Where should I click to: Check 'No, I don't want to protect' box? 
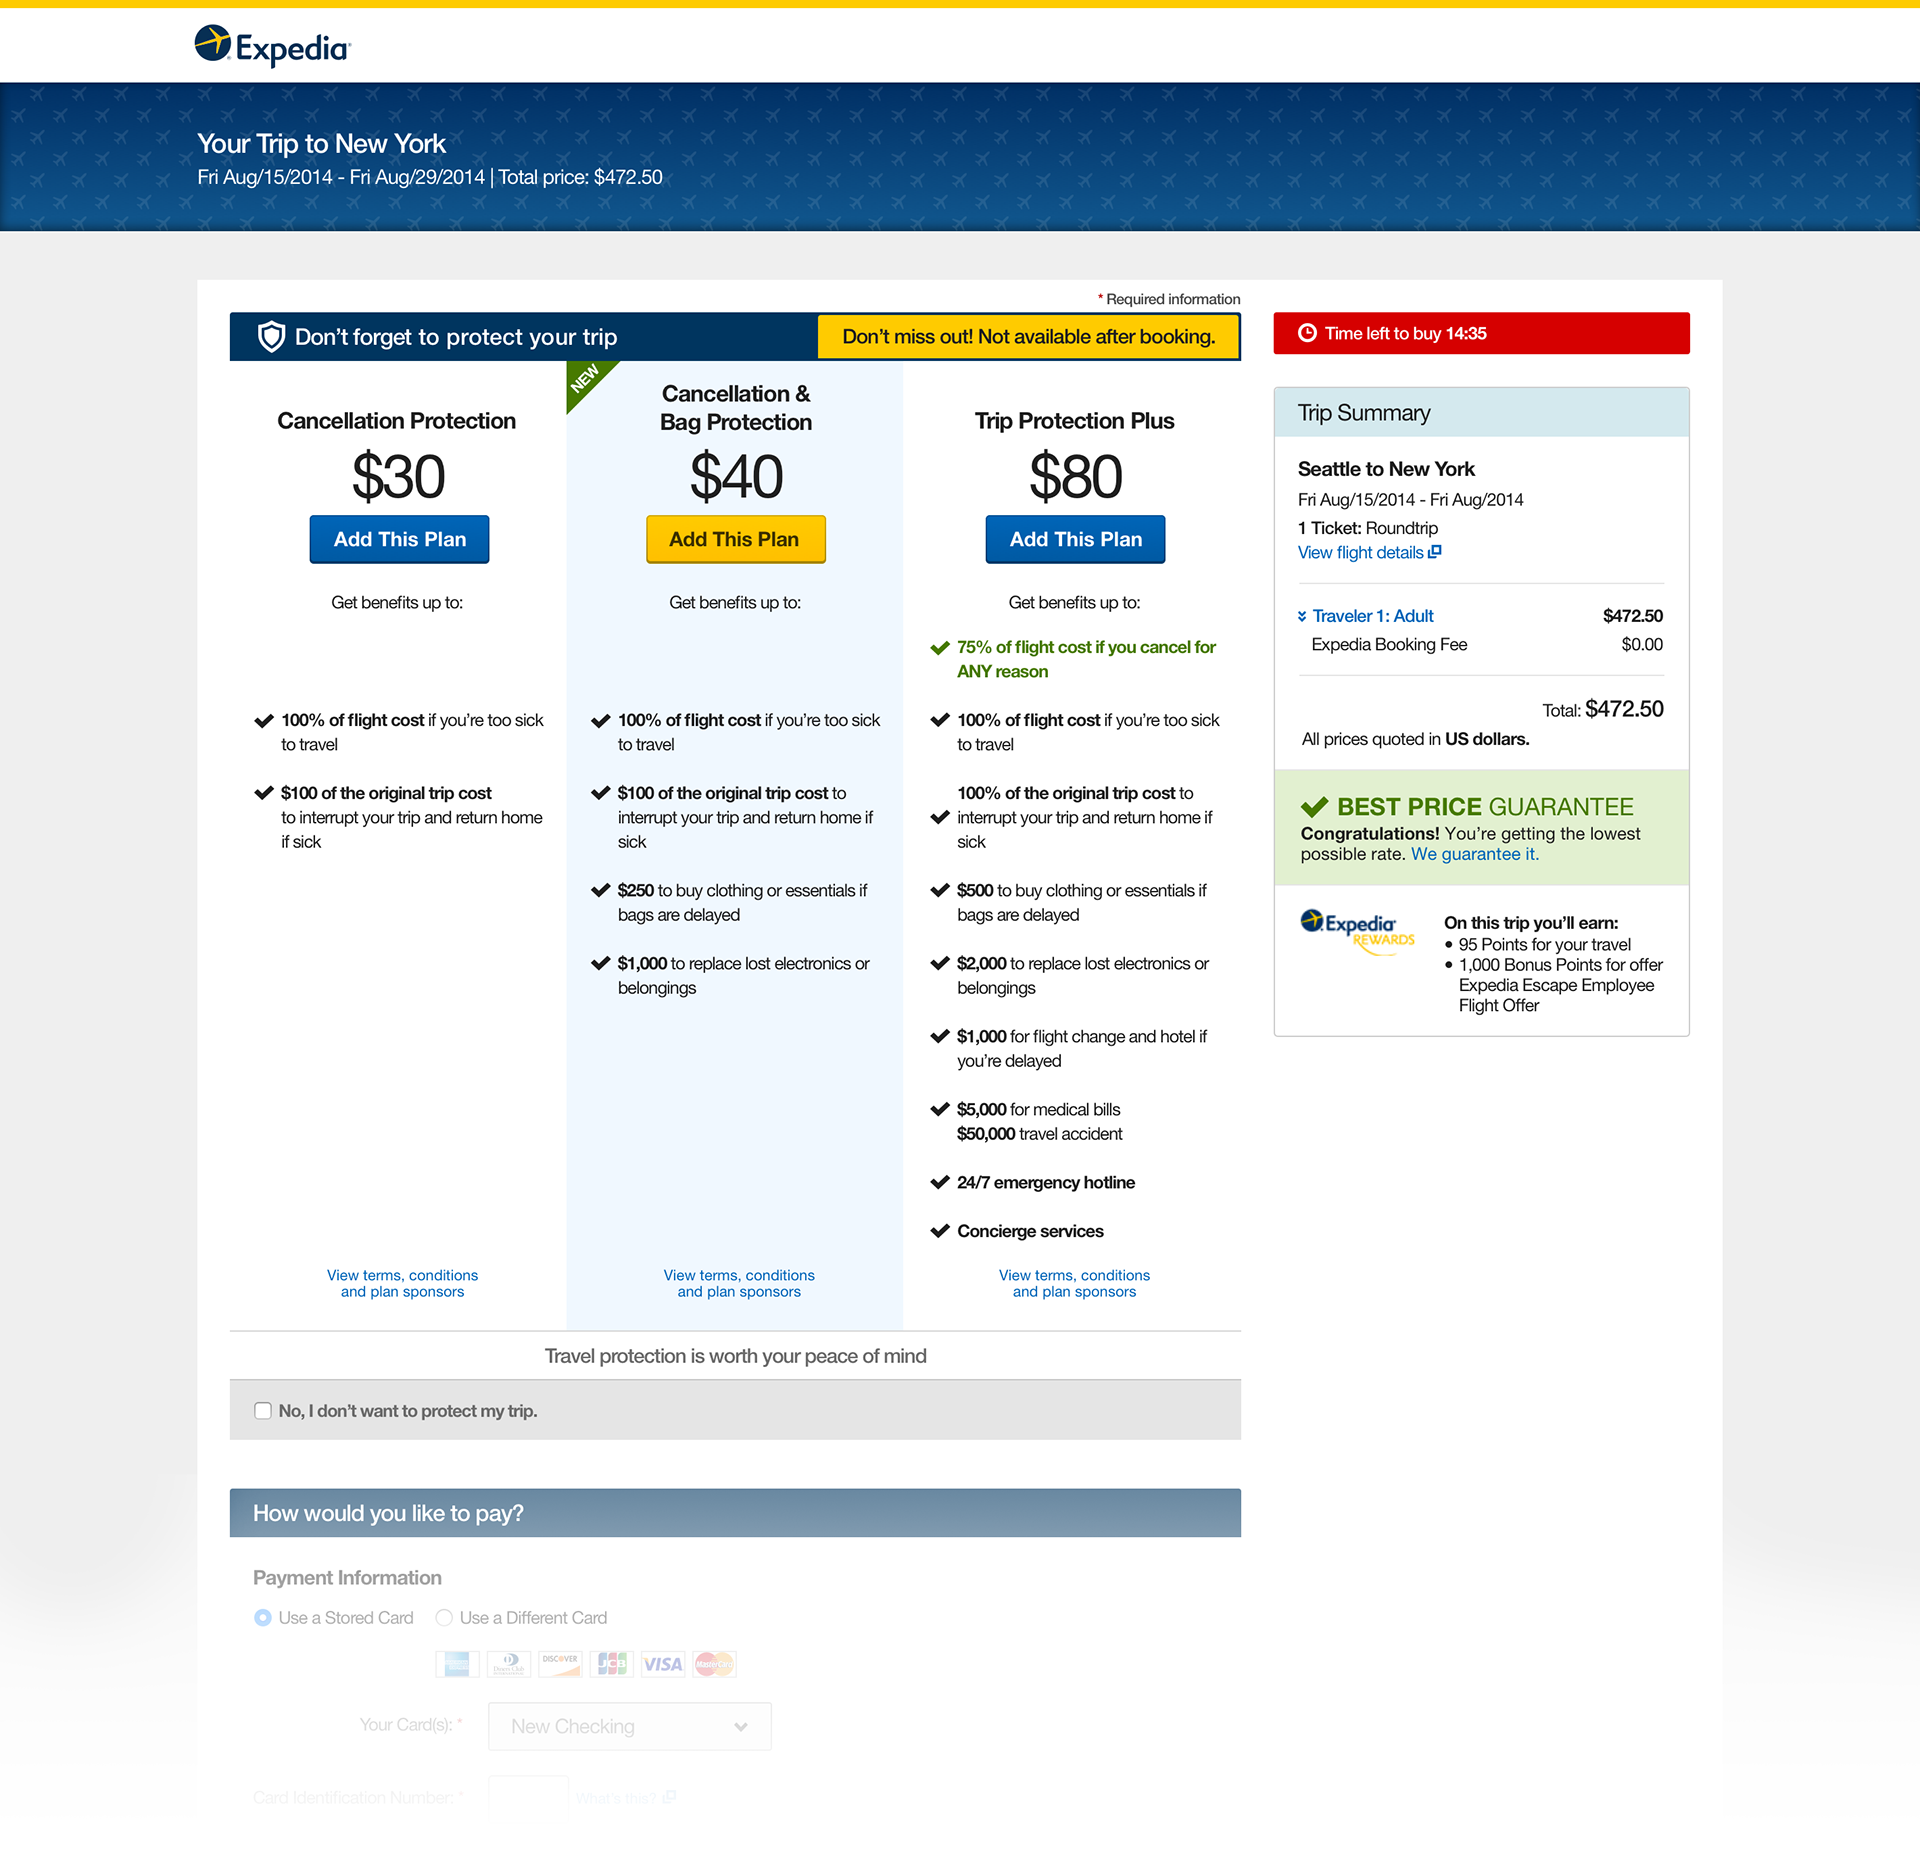pyautogui.click(x=263, y=1411)
